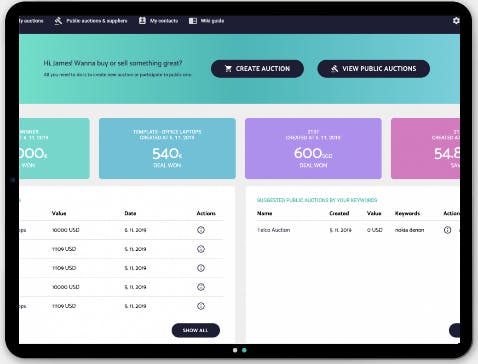
Task: Click the contacts icon beside My contacts
Action: [142, 21]
